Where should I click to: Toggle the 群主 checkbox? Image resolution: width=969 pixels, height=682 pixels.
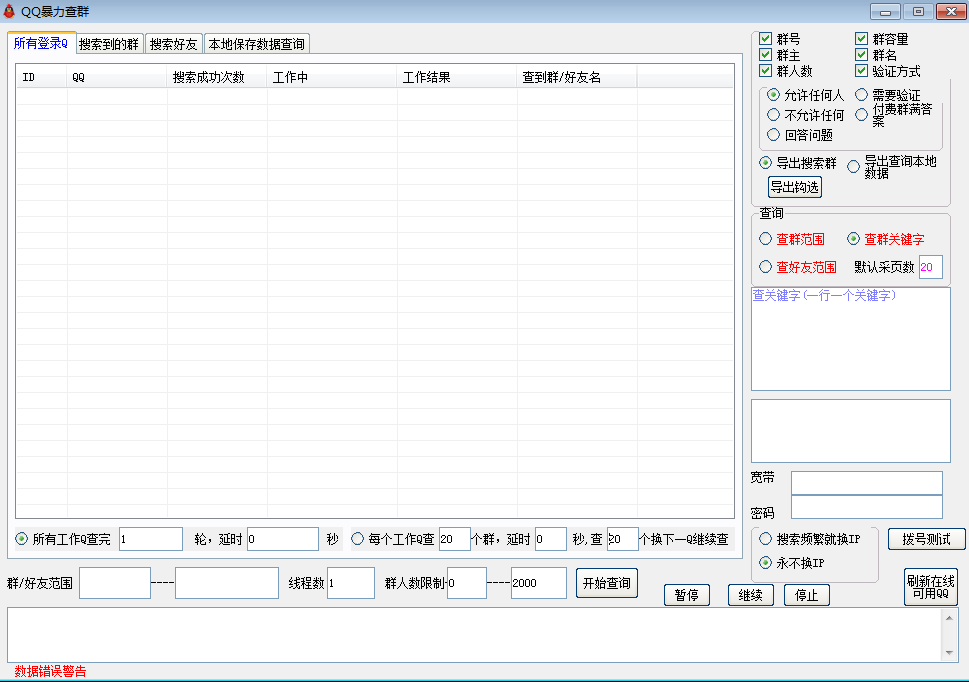[765, 55]
